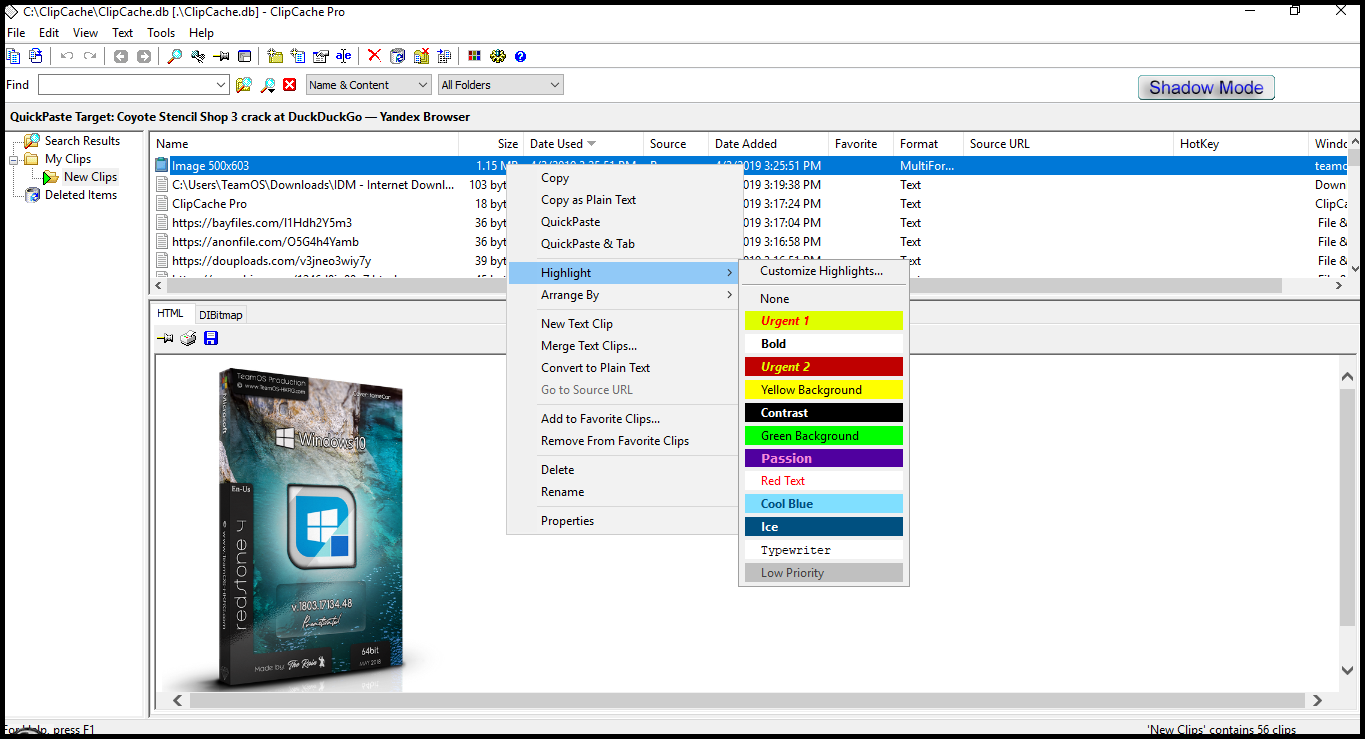Pick the Urgent 1 yellow-green highlight
This screenshot has height=739, width=1365.
click(824, 321)
